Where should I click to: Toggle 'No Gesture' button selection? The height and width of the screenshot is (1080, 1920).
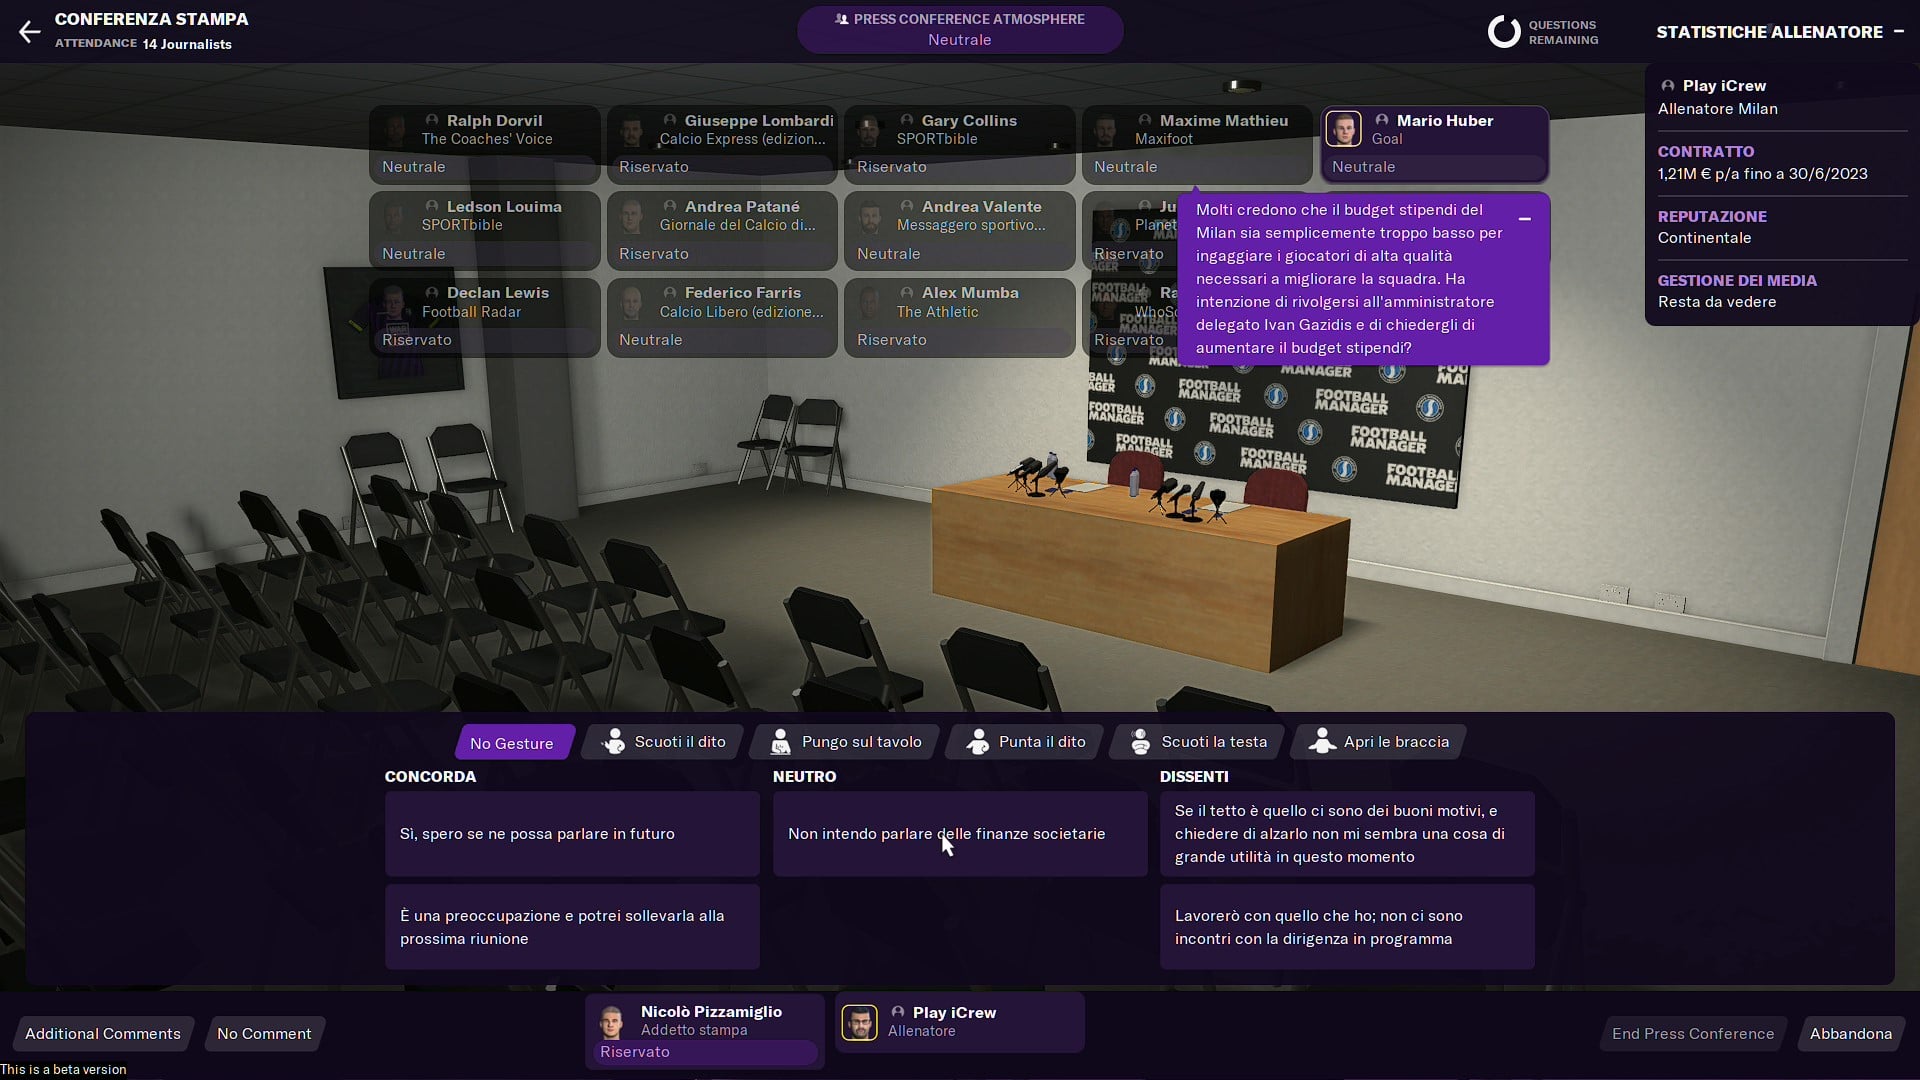pos(513,741)
